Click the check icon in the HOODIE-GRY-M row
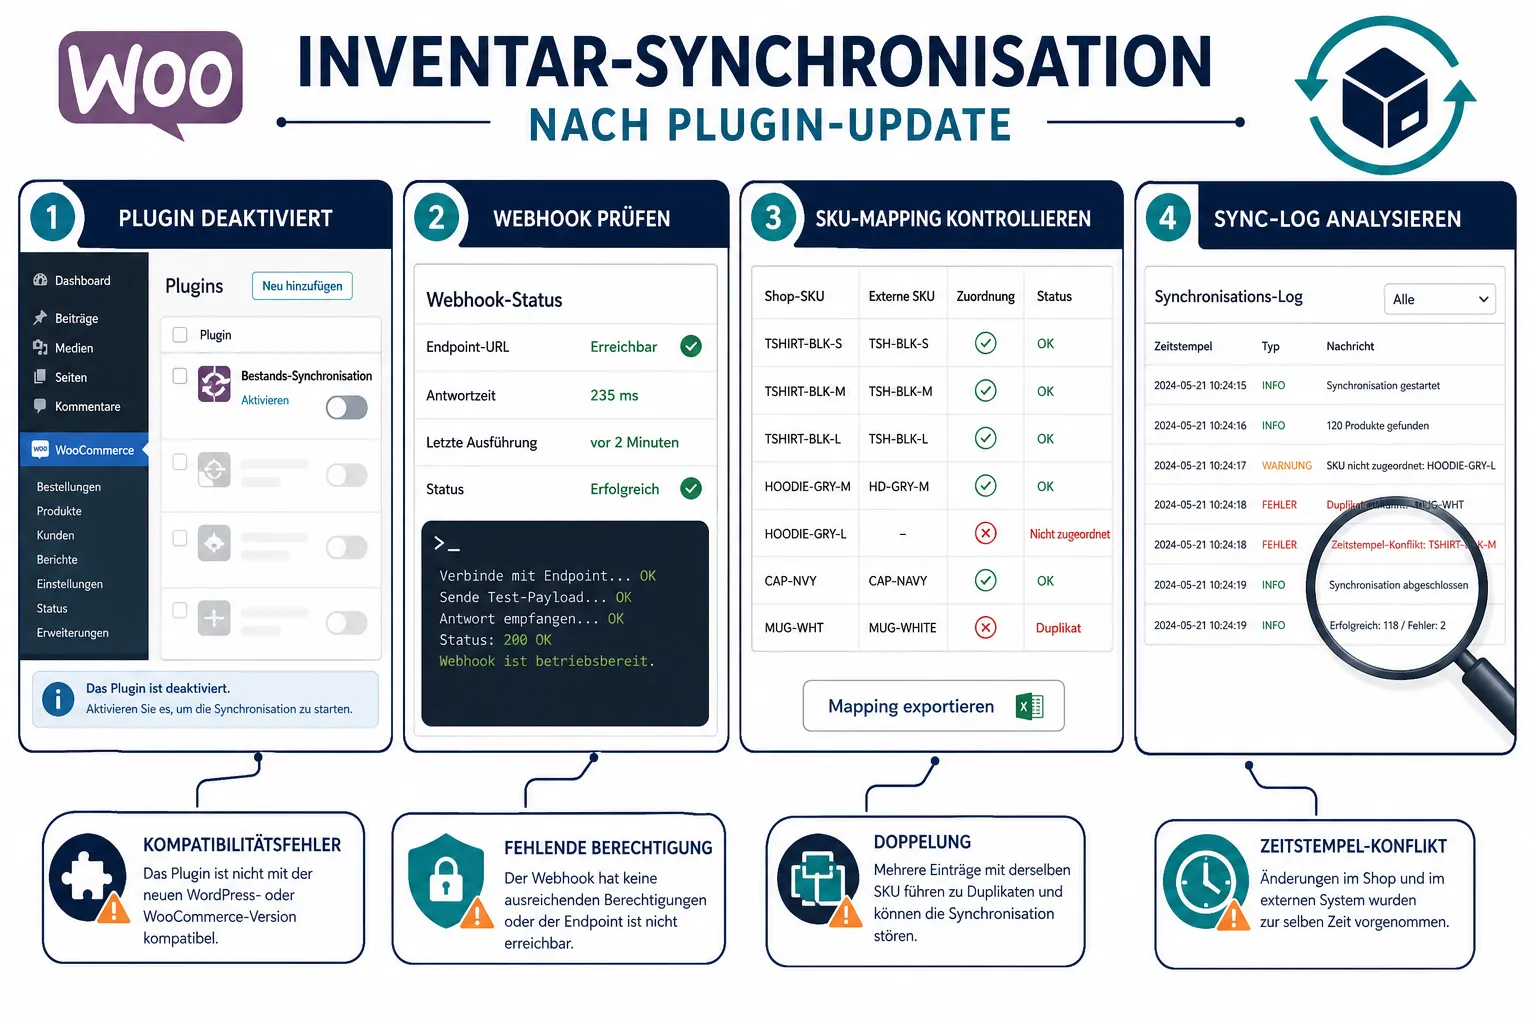Viewport: 1536px width, 1024px height. (x=986, y=486)
